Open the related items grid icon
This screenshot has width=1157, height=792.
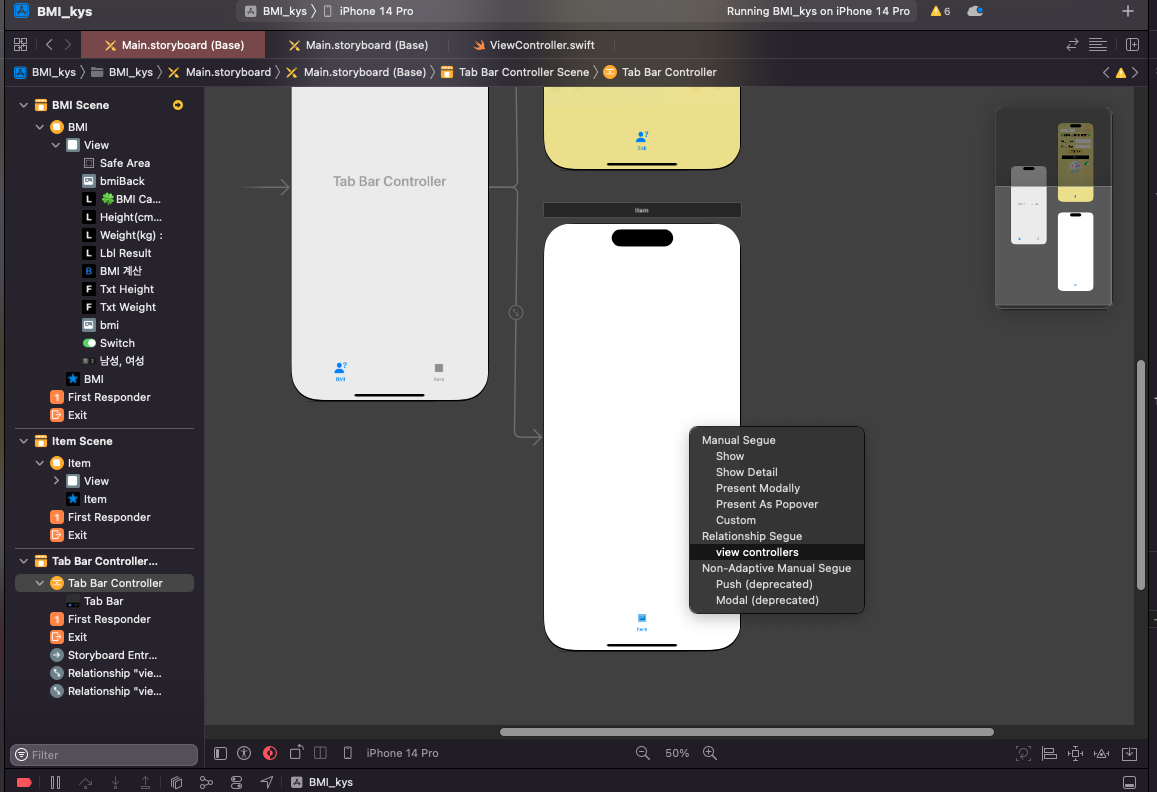[21, 45]
